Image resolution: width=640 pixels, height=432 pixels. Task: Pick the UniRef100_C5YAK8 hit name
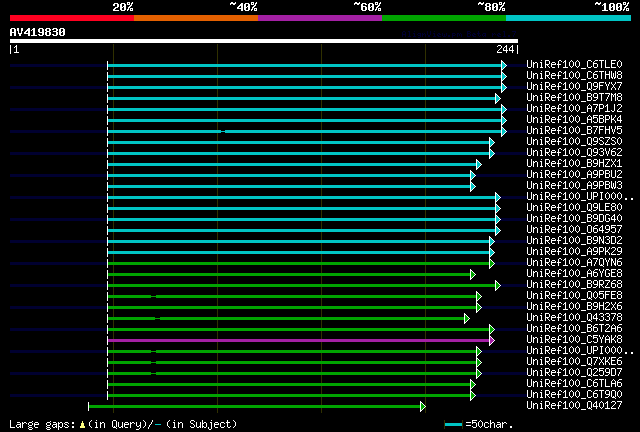point(574,340)
